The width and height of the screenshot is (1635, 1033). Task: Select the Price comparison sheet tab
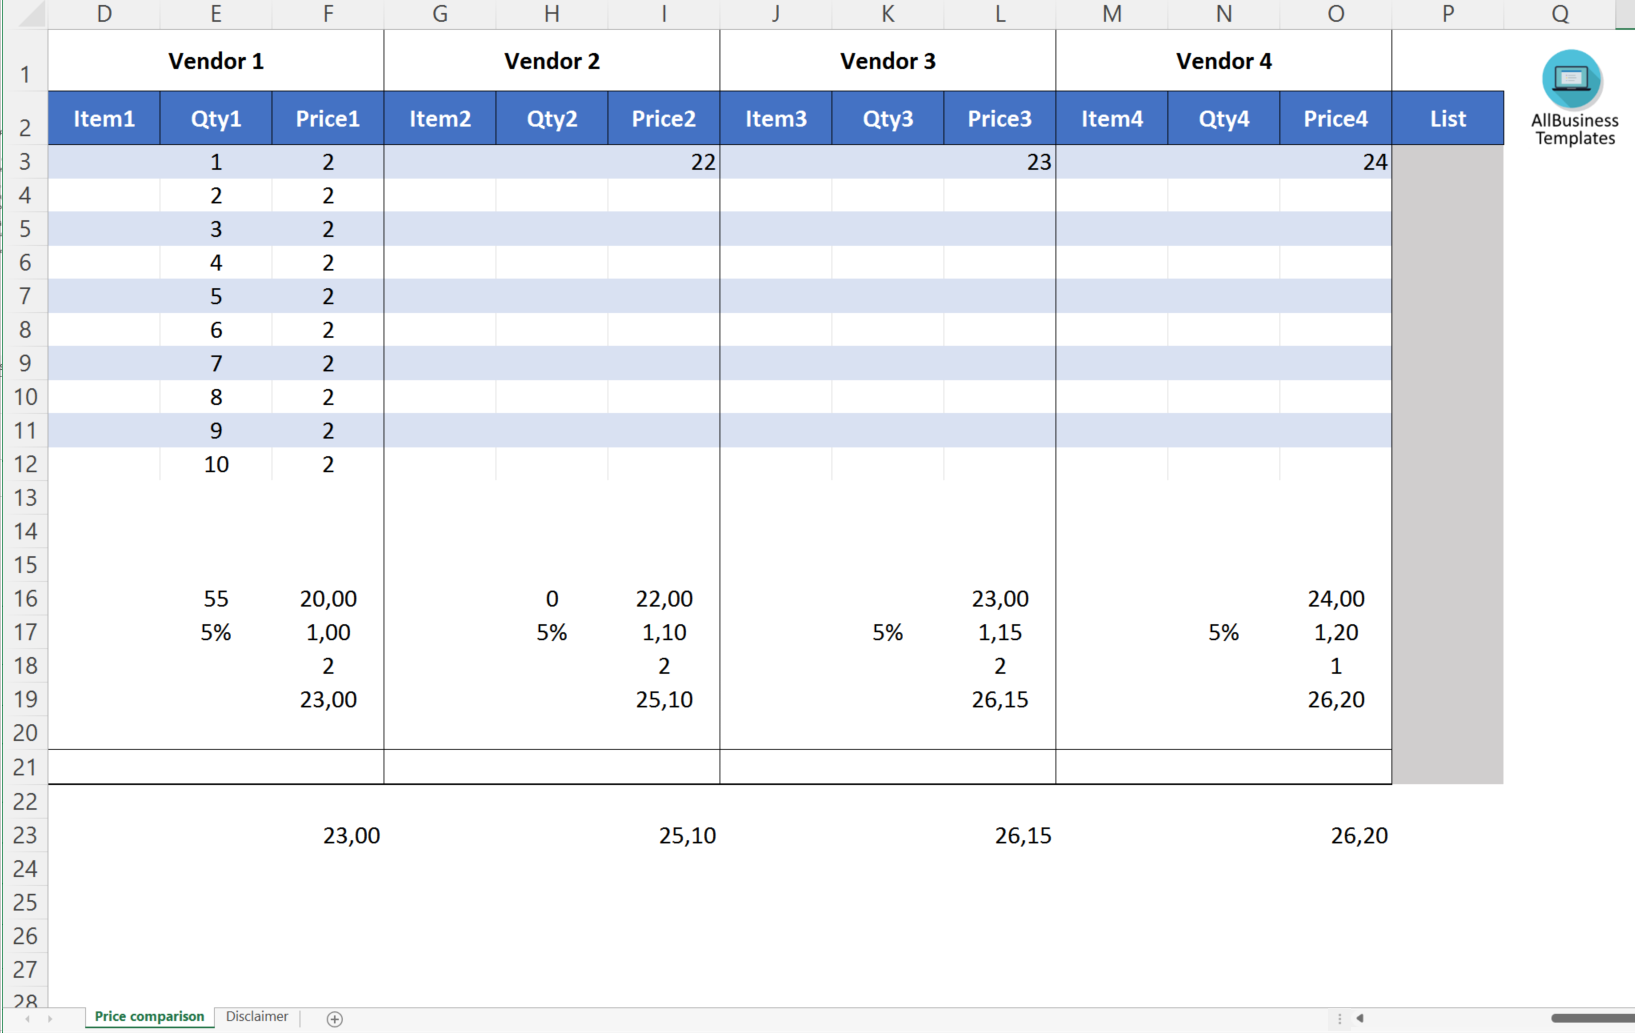coord(149,1017)
